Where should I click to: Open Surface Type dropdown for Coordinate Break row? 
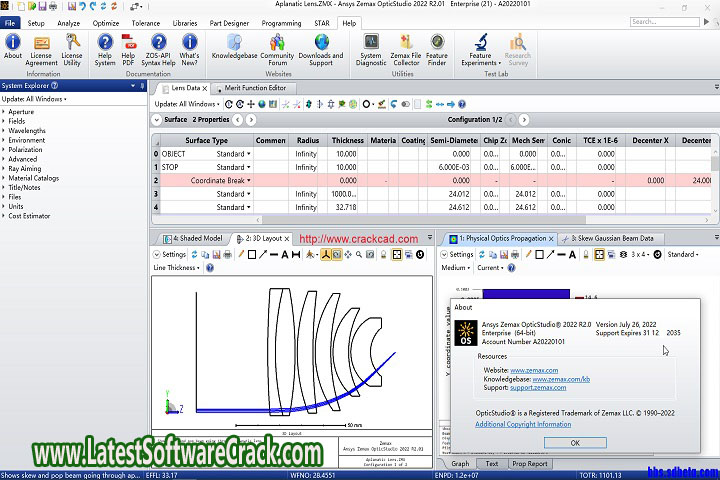(249, 181)
